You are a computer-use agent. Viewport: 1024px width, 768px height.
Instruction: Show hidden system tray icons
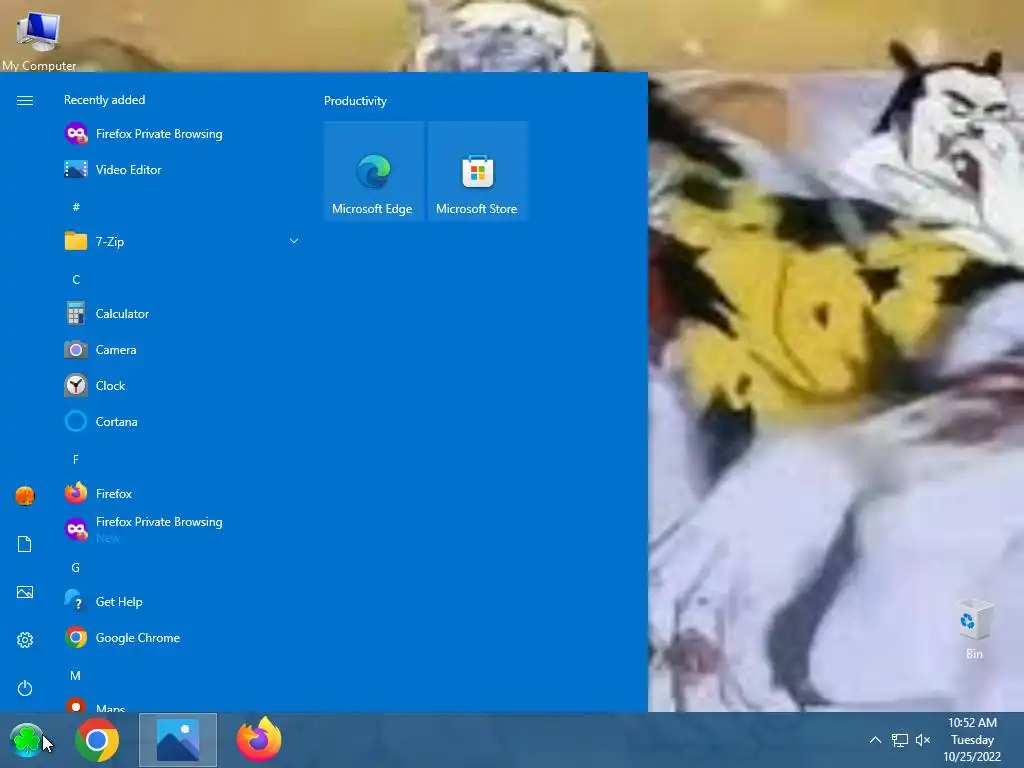coord(875,740)
